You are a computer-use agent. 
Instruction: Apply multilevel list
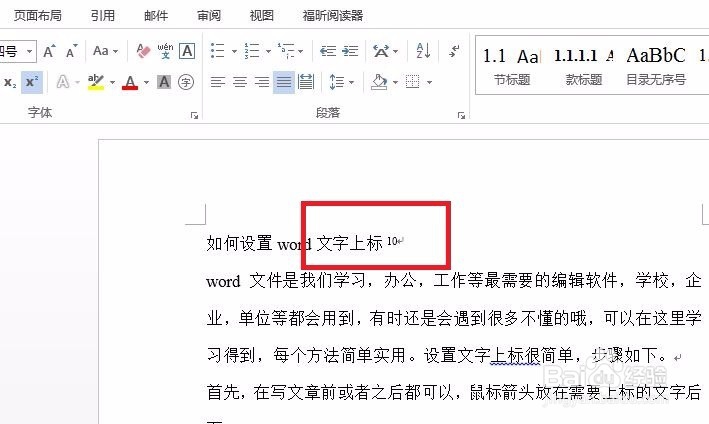pyautogui.click(x=286, y=51)
